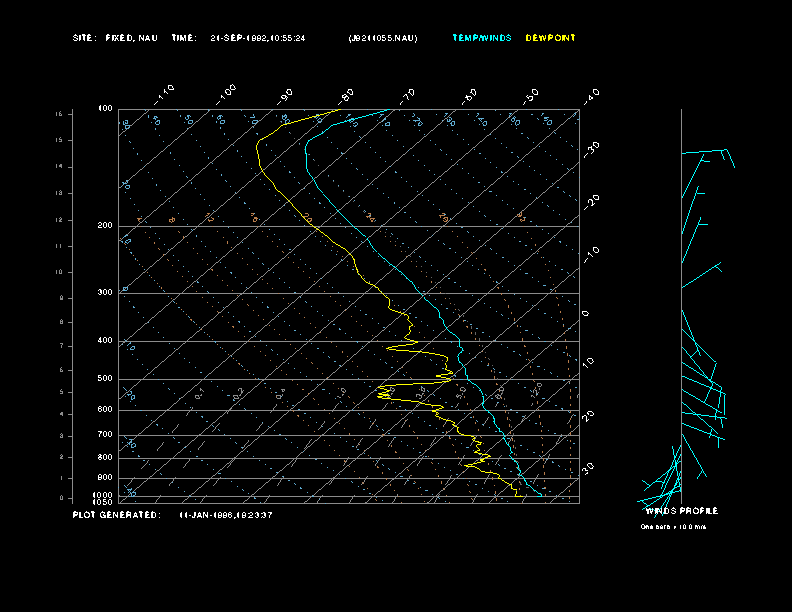Click the 2 tick on height axis
The height and width of the screenshot is (612, 792).
(62, 457)
